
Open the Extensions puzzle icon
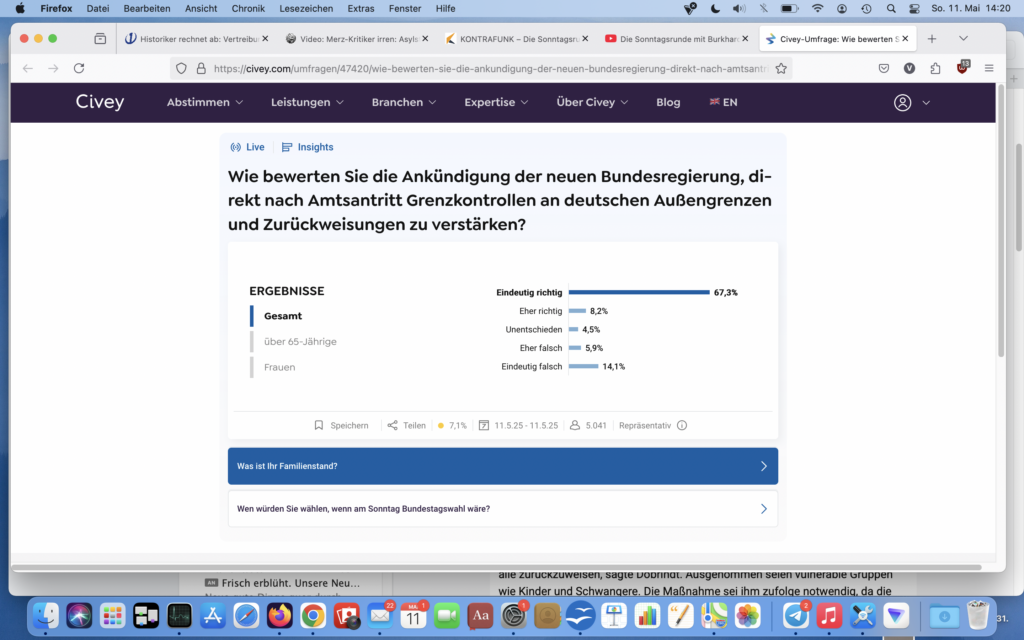(x=935, y=69)
